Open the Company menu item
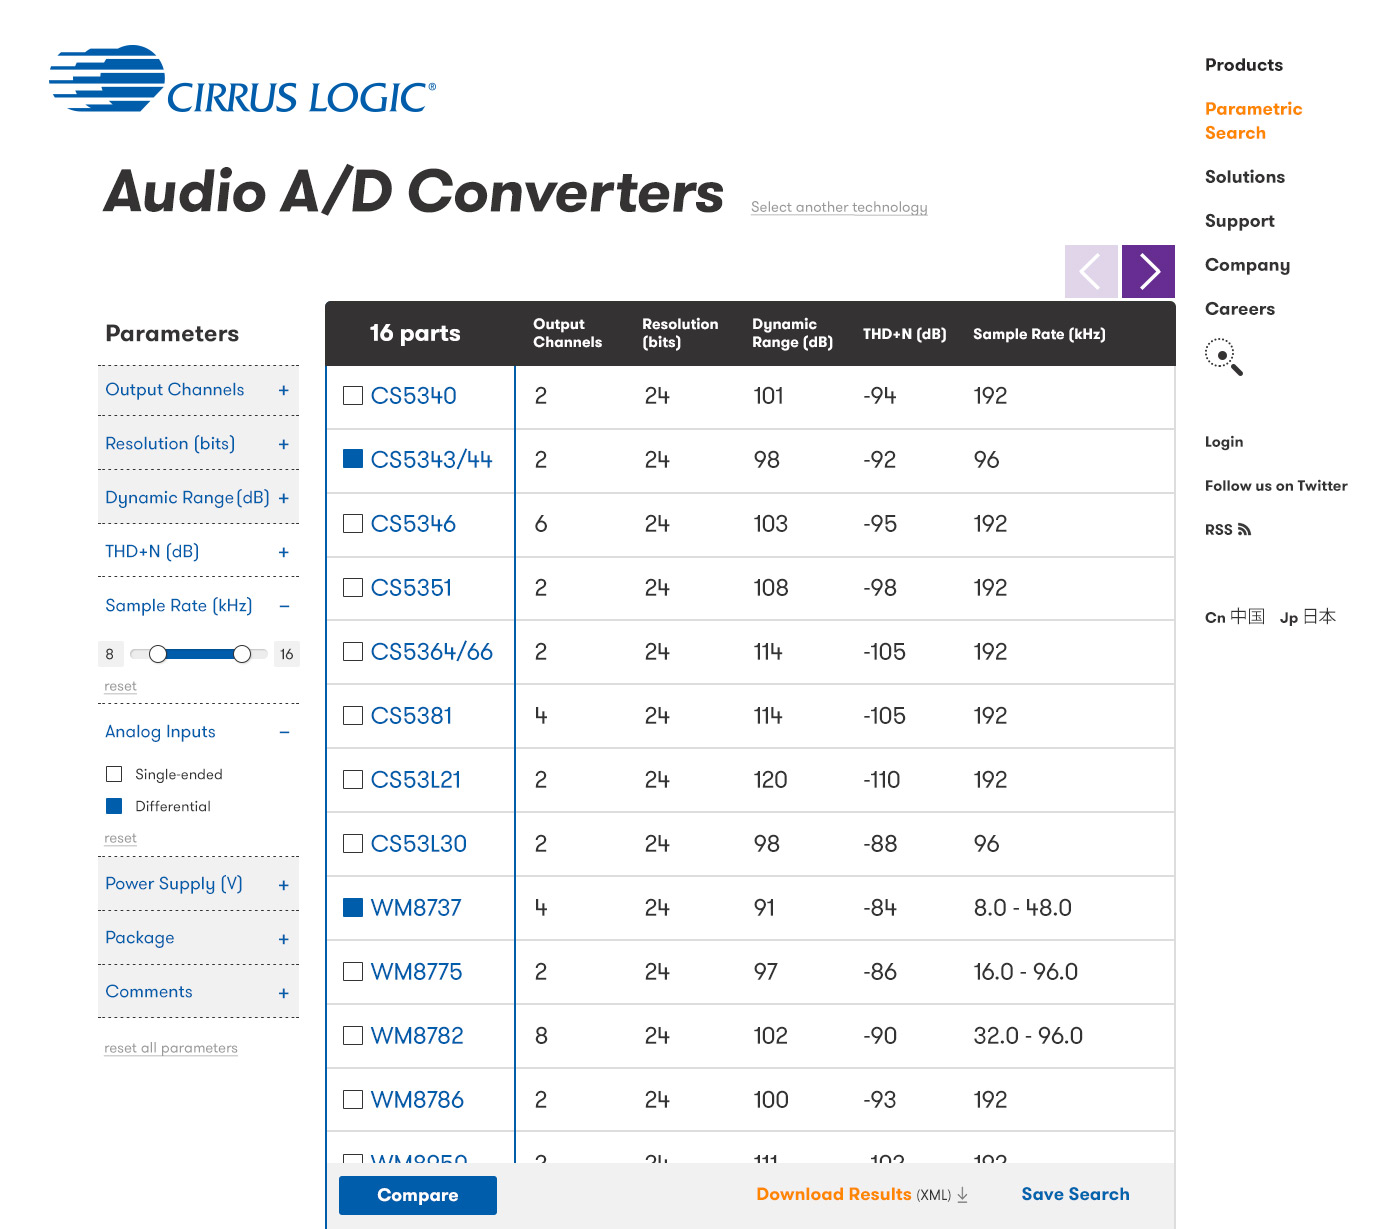The height and width of the screenshot is (1229, 1400). coord(1247,265)
